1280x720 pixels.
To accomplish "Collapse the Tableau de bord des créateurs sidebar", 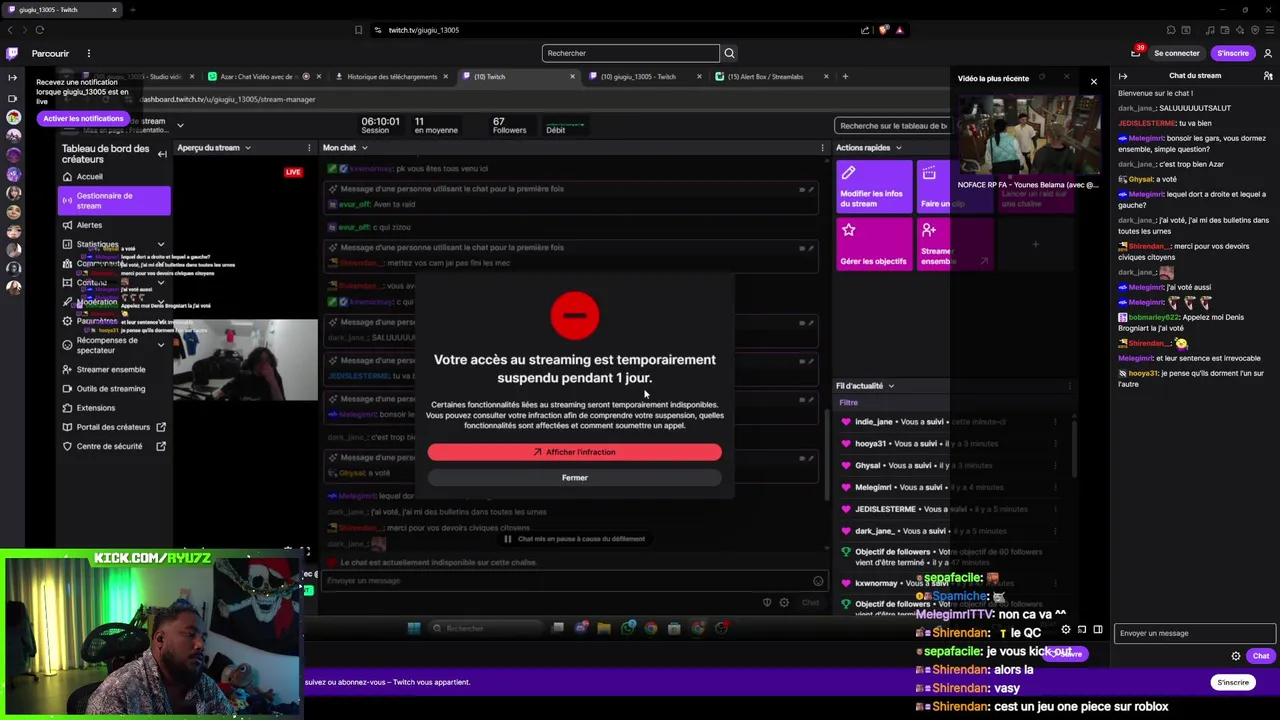I will pos(162,154).
